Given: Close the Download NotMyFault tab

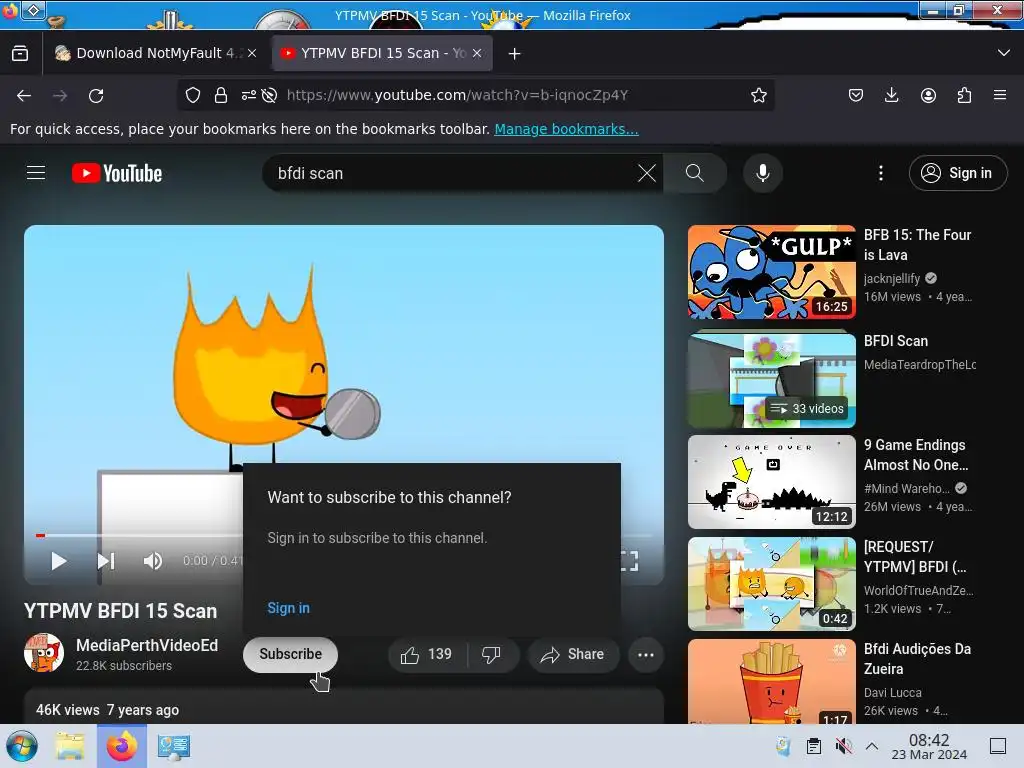Looking at the screenshot, I should (252, 54).
